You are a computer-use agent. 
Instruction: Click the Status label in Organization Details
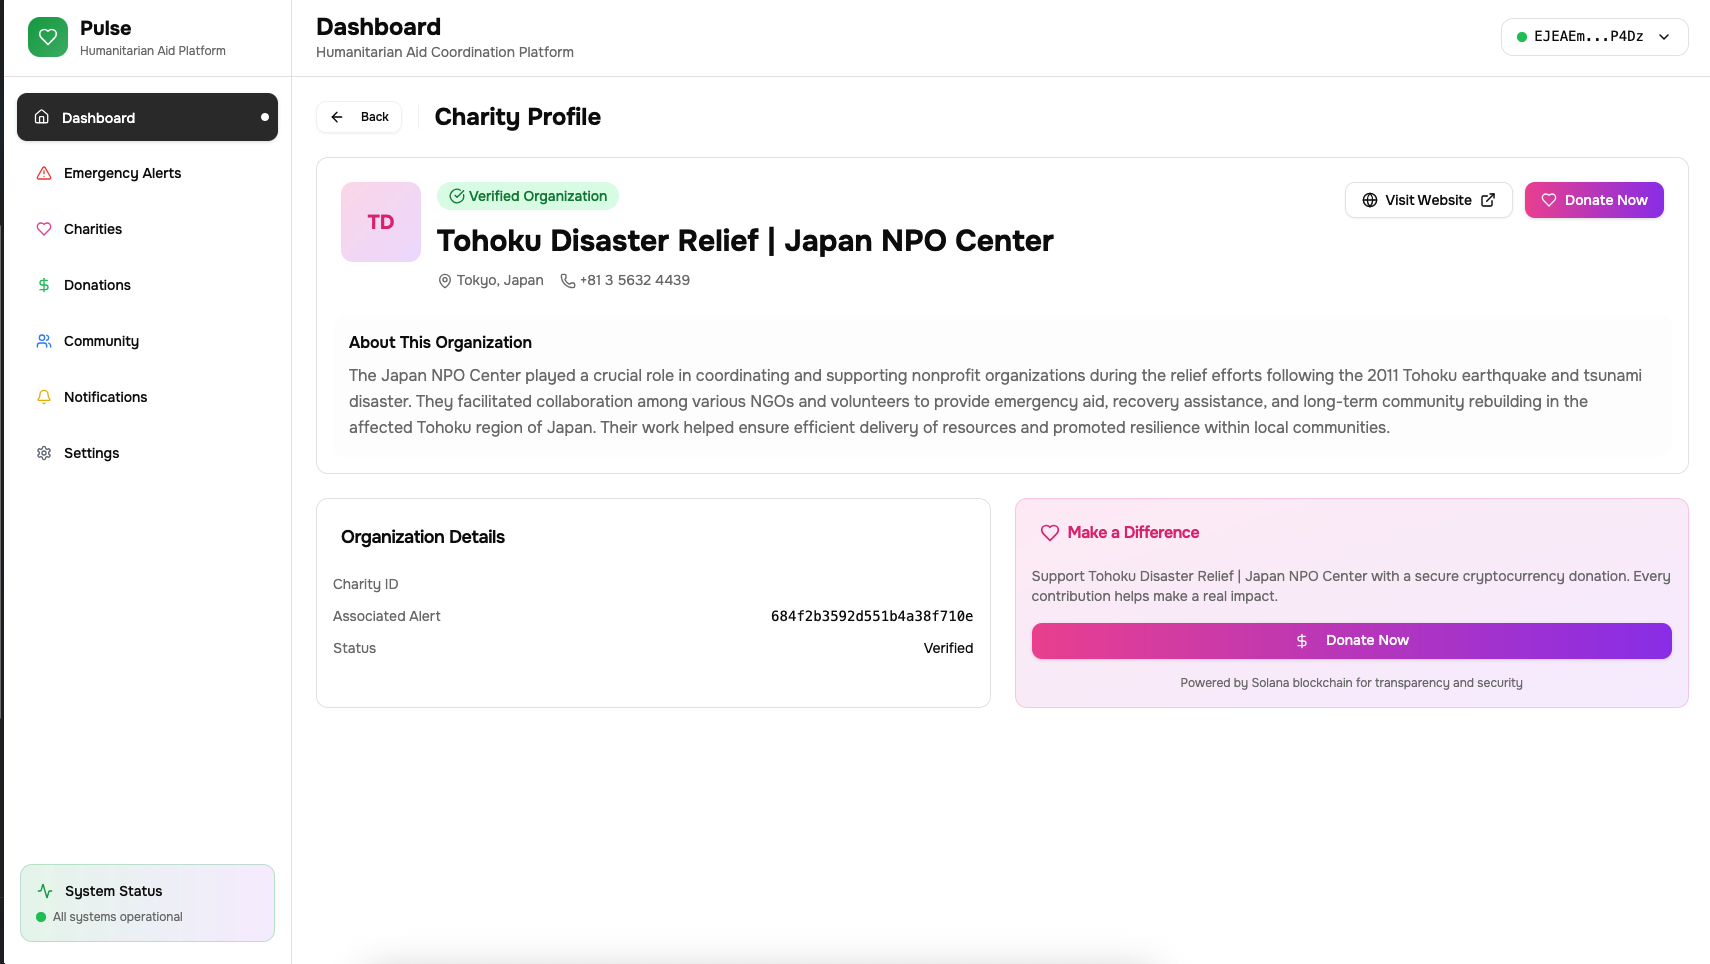click(355, 648)
